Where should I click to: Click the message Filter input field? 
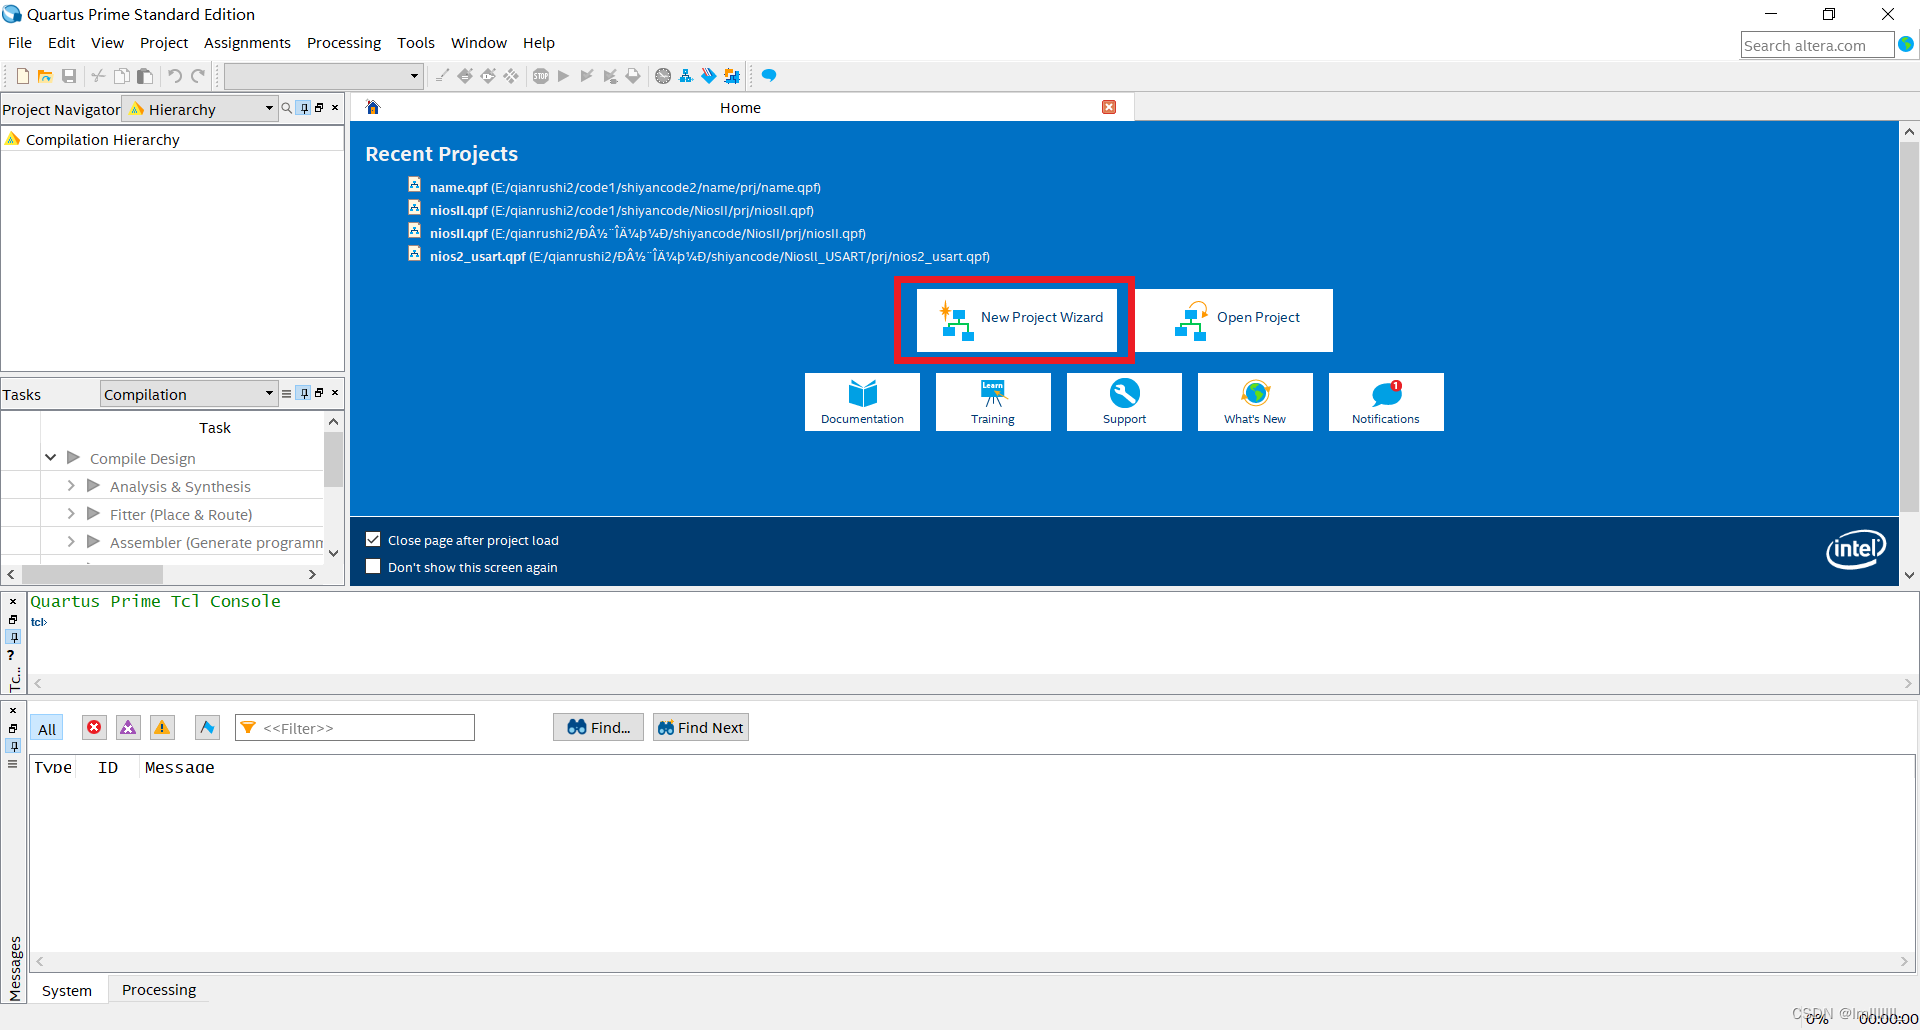pyautogui.click(x=355, y=728)
